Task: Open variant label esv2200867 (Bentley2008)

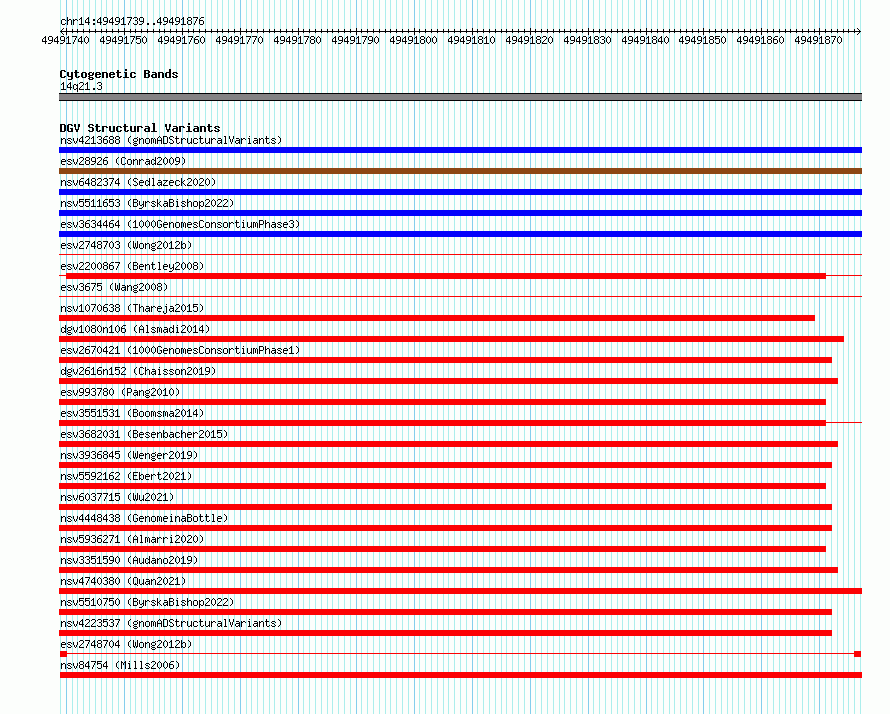Action: coord(132,266)
